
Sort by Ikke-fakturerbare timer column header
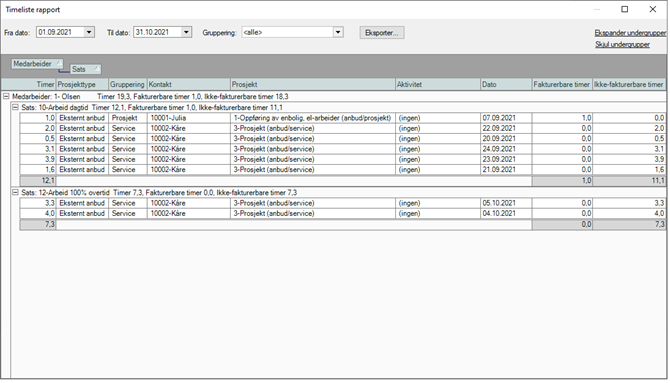click(x=629, y=85)
